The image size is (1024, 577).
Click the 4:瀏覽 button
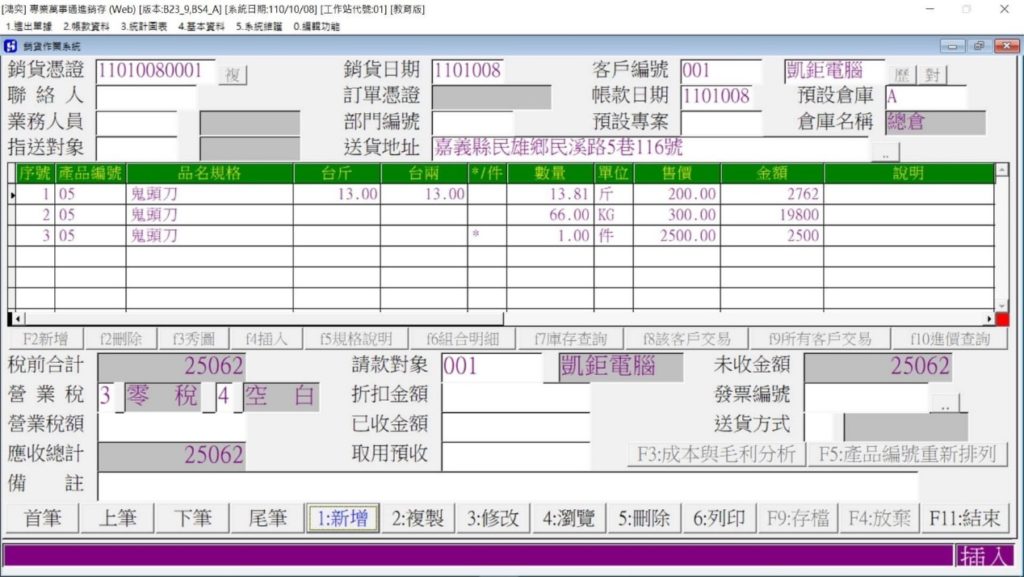[x=568, y=518]
